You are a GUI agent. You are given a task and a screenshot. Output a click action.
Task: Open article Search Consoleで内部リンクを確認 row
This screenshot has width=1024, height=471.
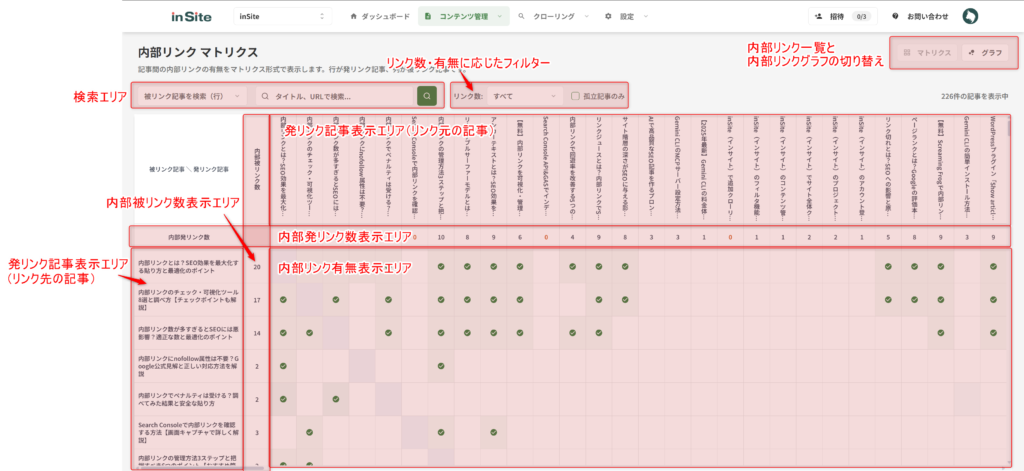click(x=188, y=431)
